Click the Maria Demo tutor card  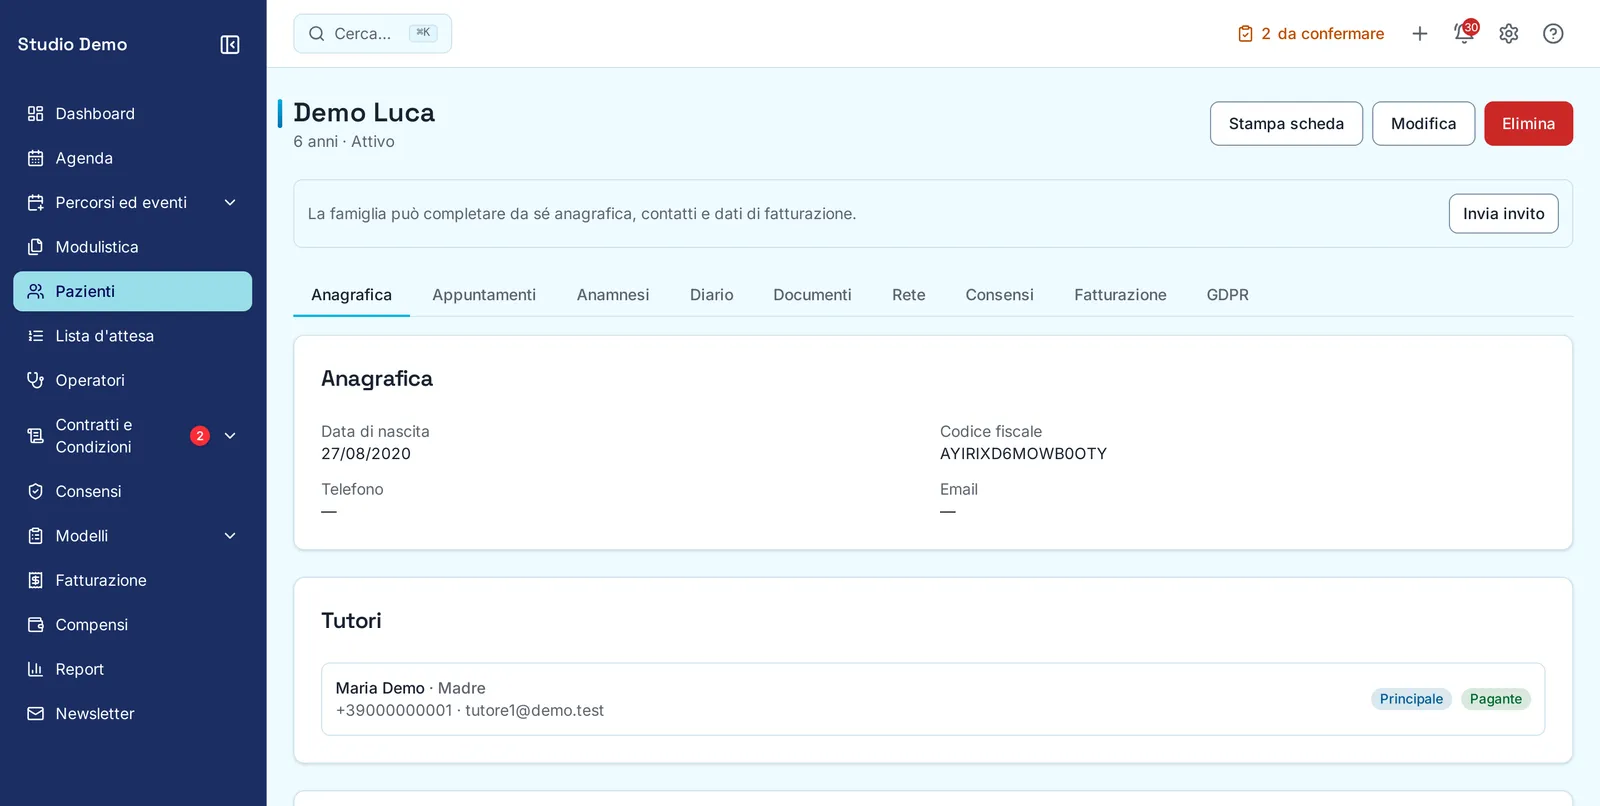(933, 699)
